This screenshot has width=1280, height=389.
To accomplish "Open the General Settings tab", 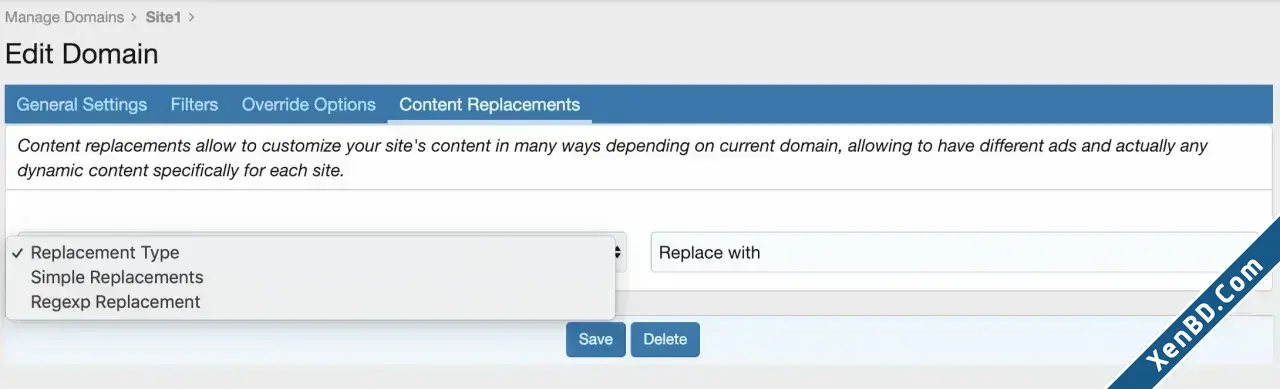I will click(82, 104).
